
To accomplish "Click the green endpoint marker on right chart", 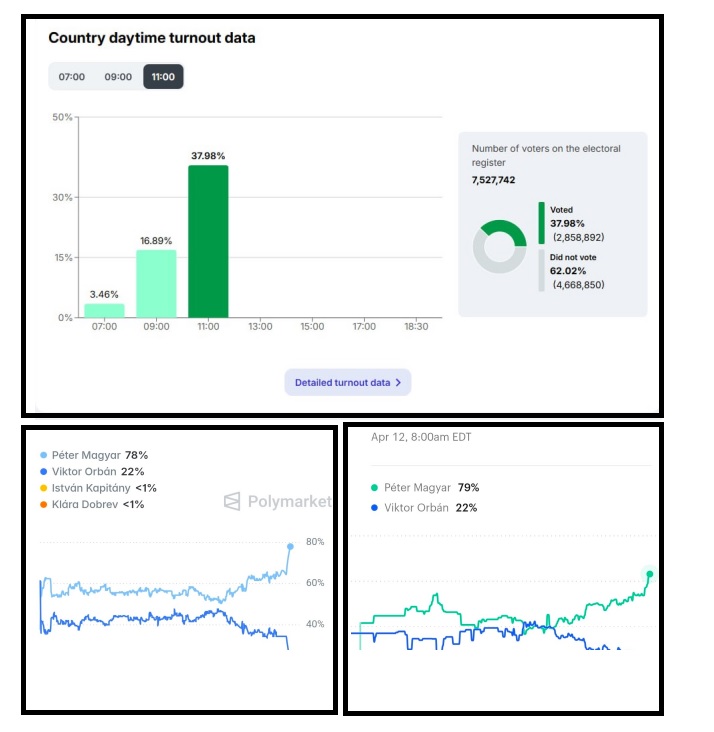I will coord(650,573).
